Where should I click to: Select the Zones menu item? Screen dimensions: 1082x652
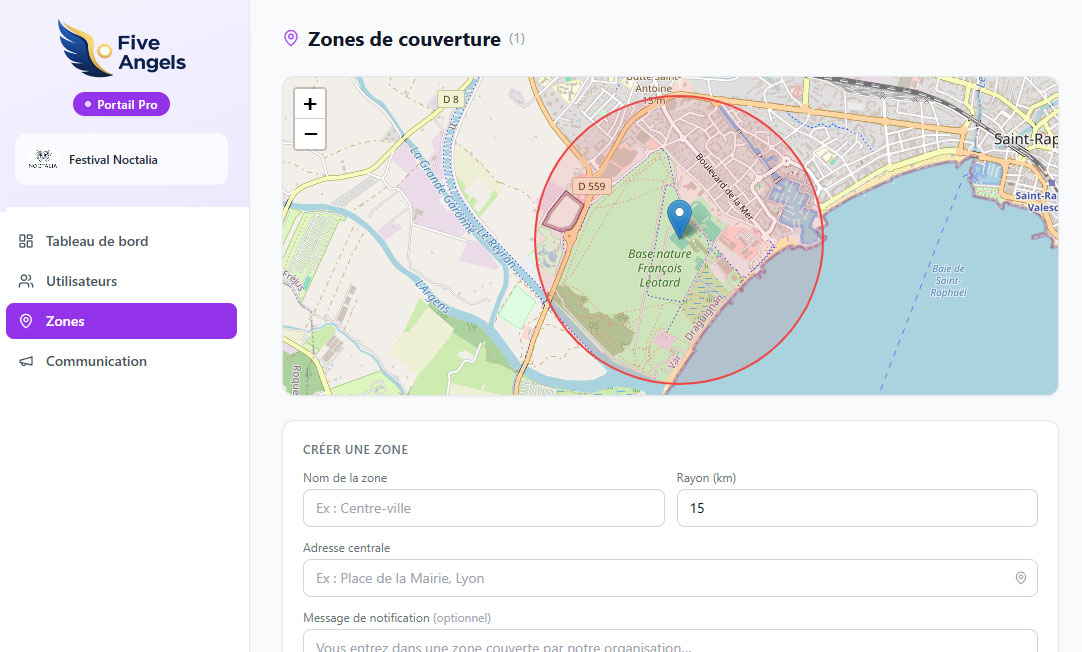coord(121,321)
